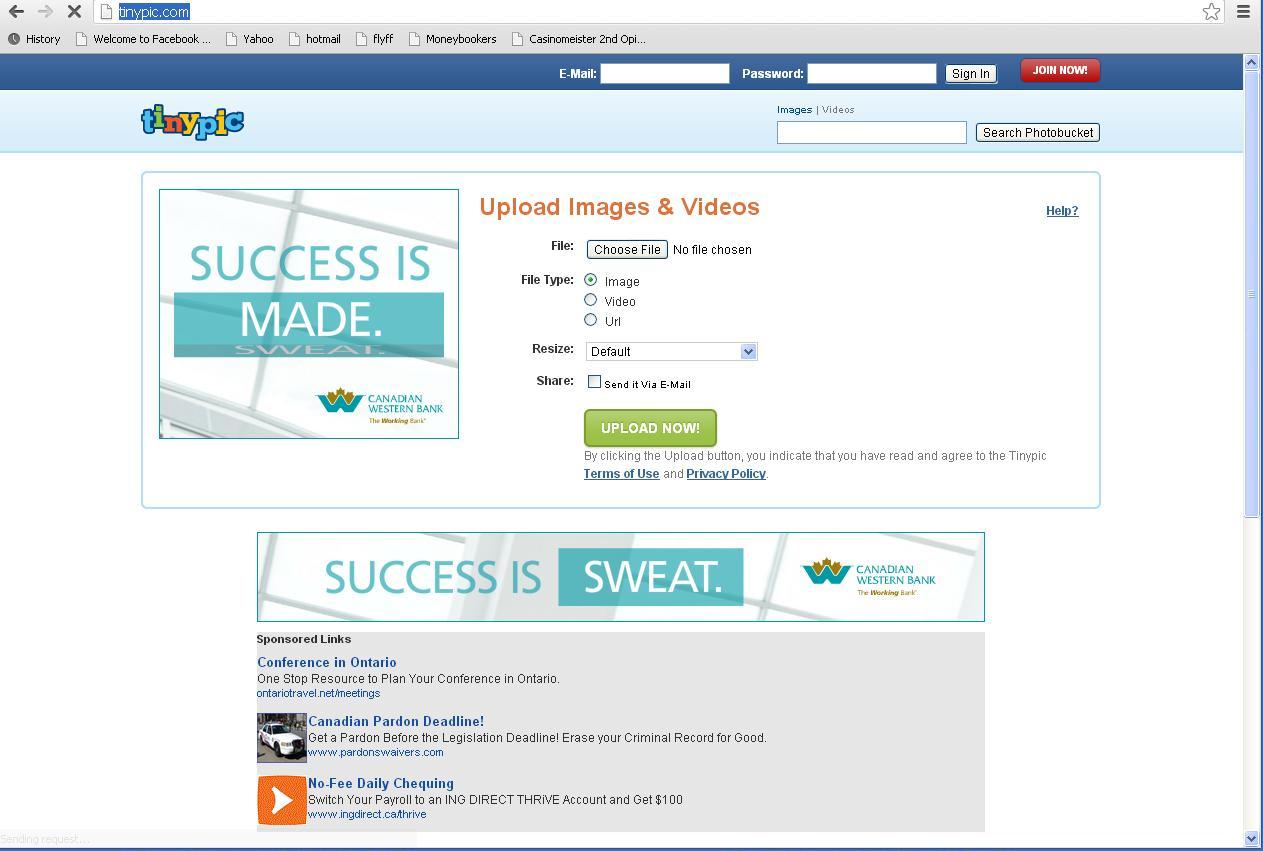Screen dimensions: 1263x851
Task: Open the Terms of Use link
Action: click(621, 474)
